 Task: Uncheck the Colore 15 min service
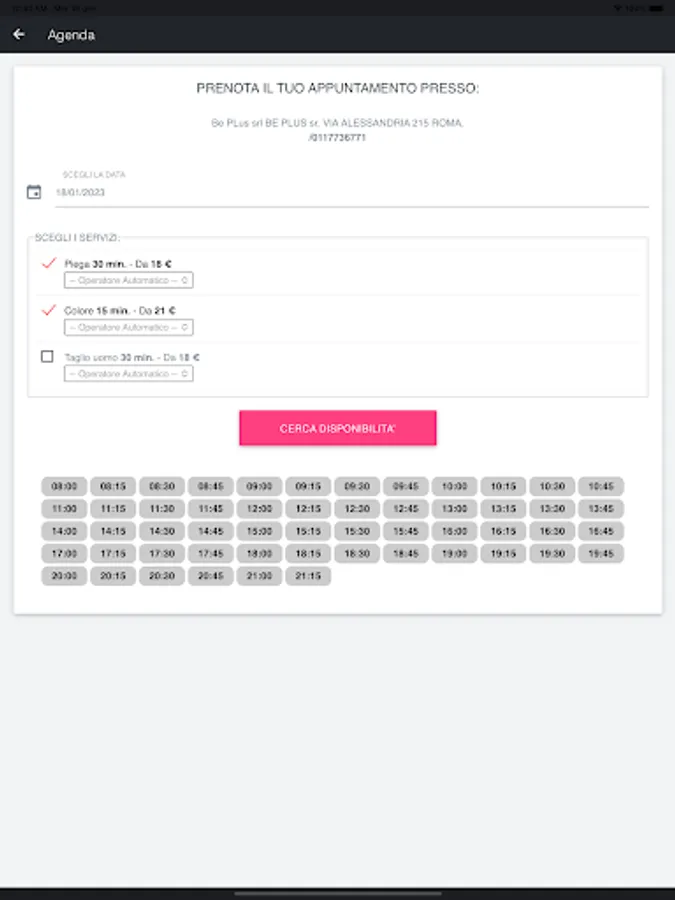pos(48,311)
